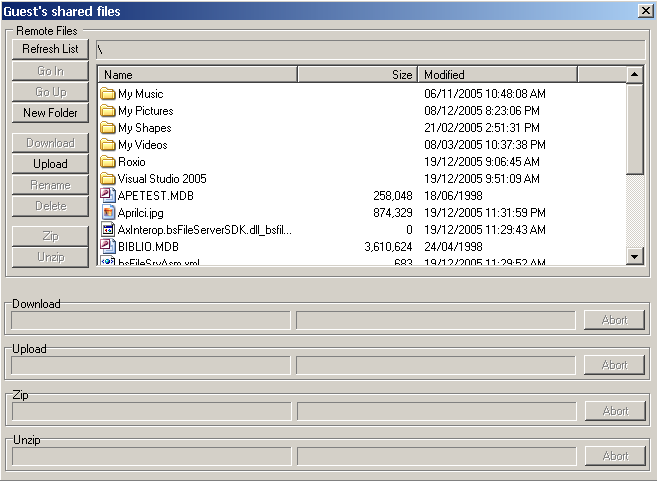Click the Unzip button in Remote Files
The image size is (657, 481).
(x=50, y=257)
